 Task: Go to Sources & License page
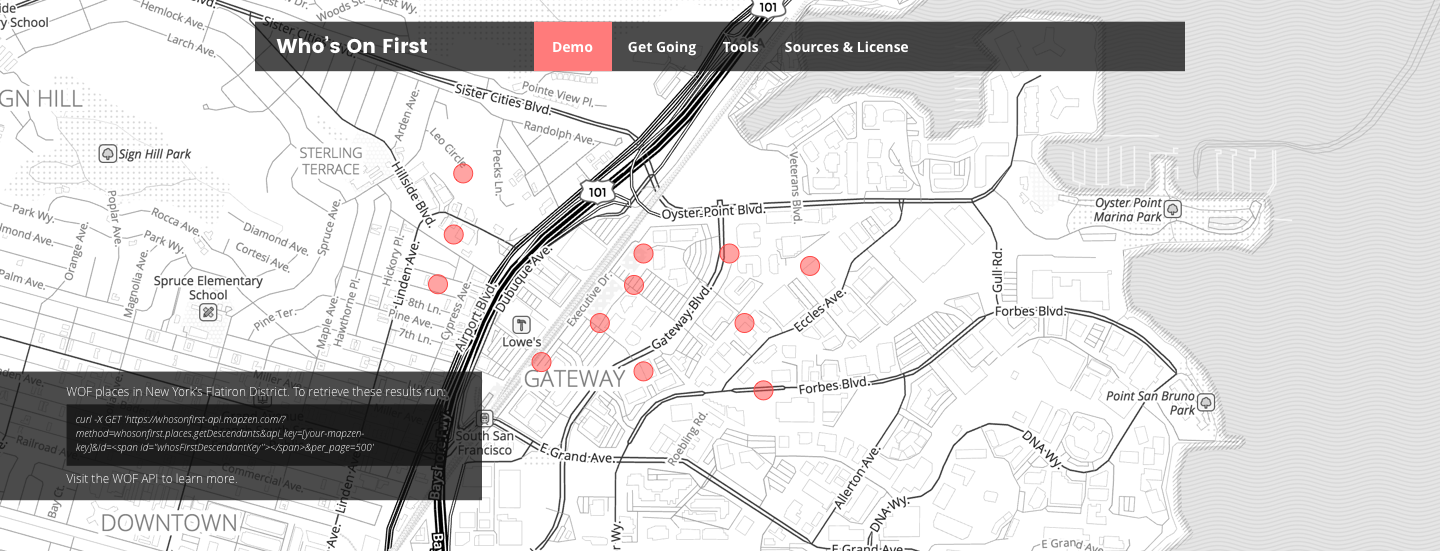(846, 47)
